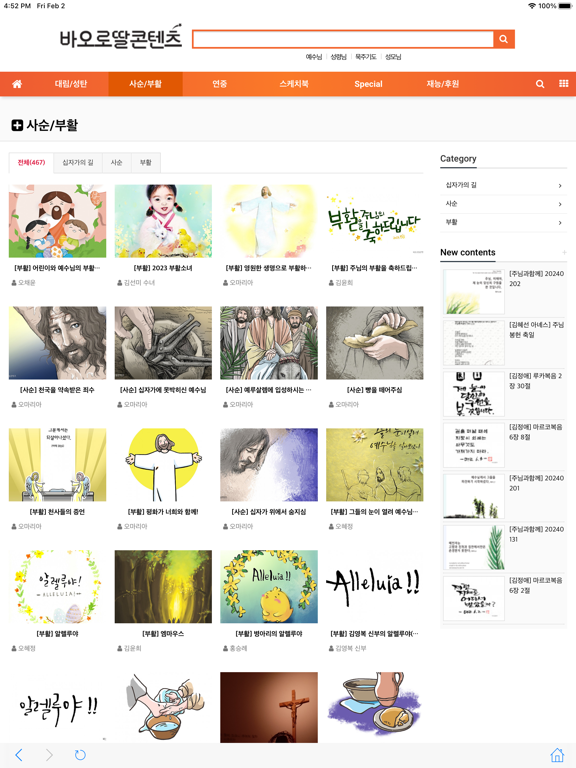The image size is (576, 768).
Task: Open the 평화가 너희와 함께 thumbnail
Action: click(163, 465)
